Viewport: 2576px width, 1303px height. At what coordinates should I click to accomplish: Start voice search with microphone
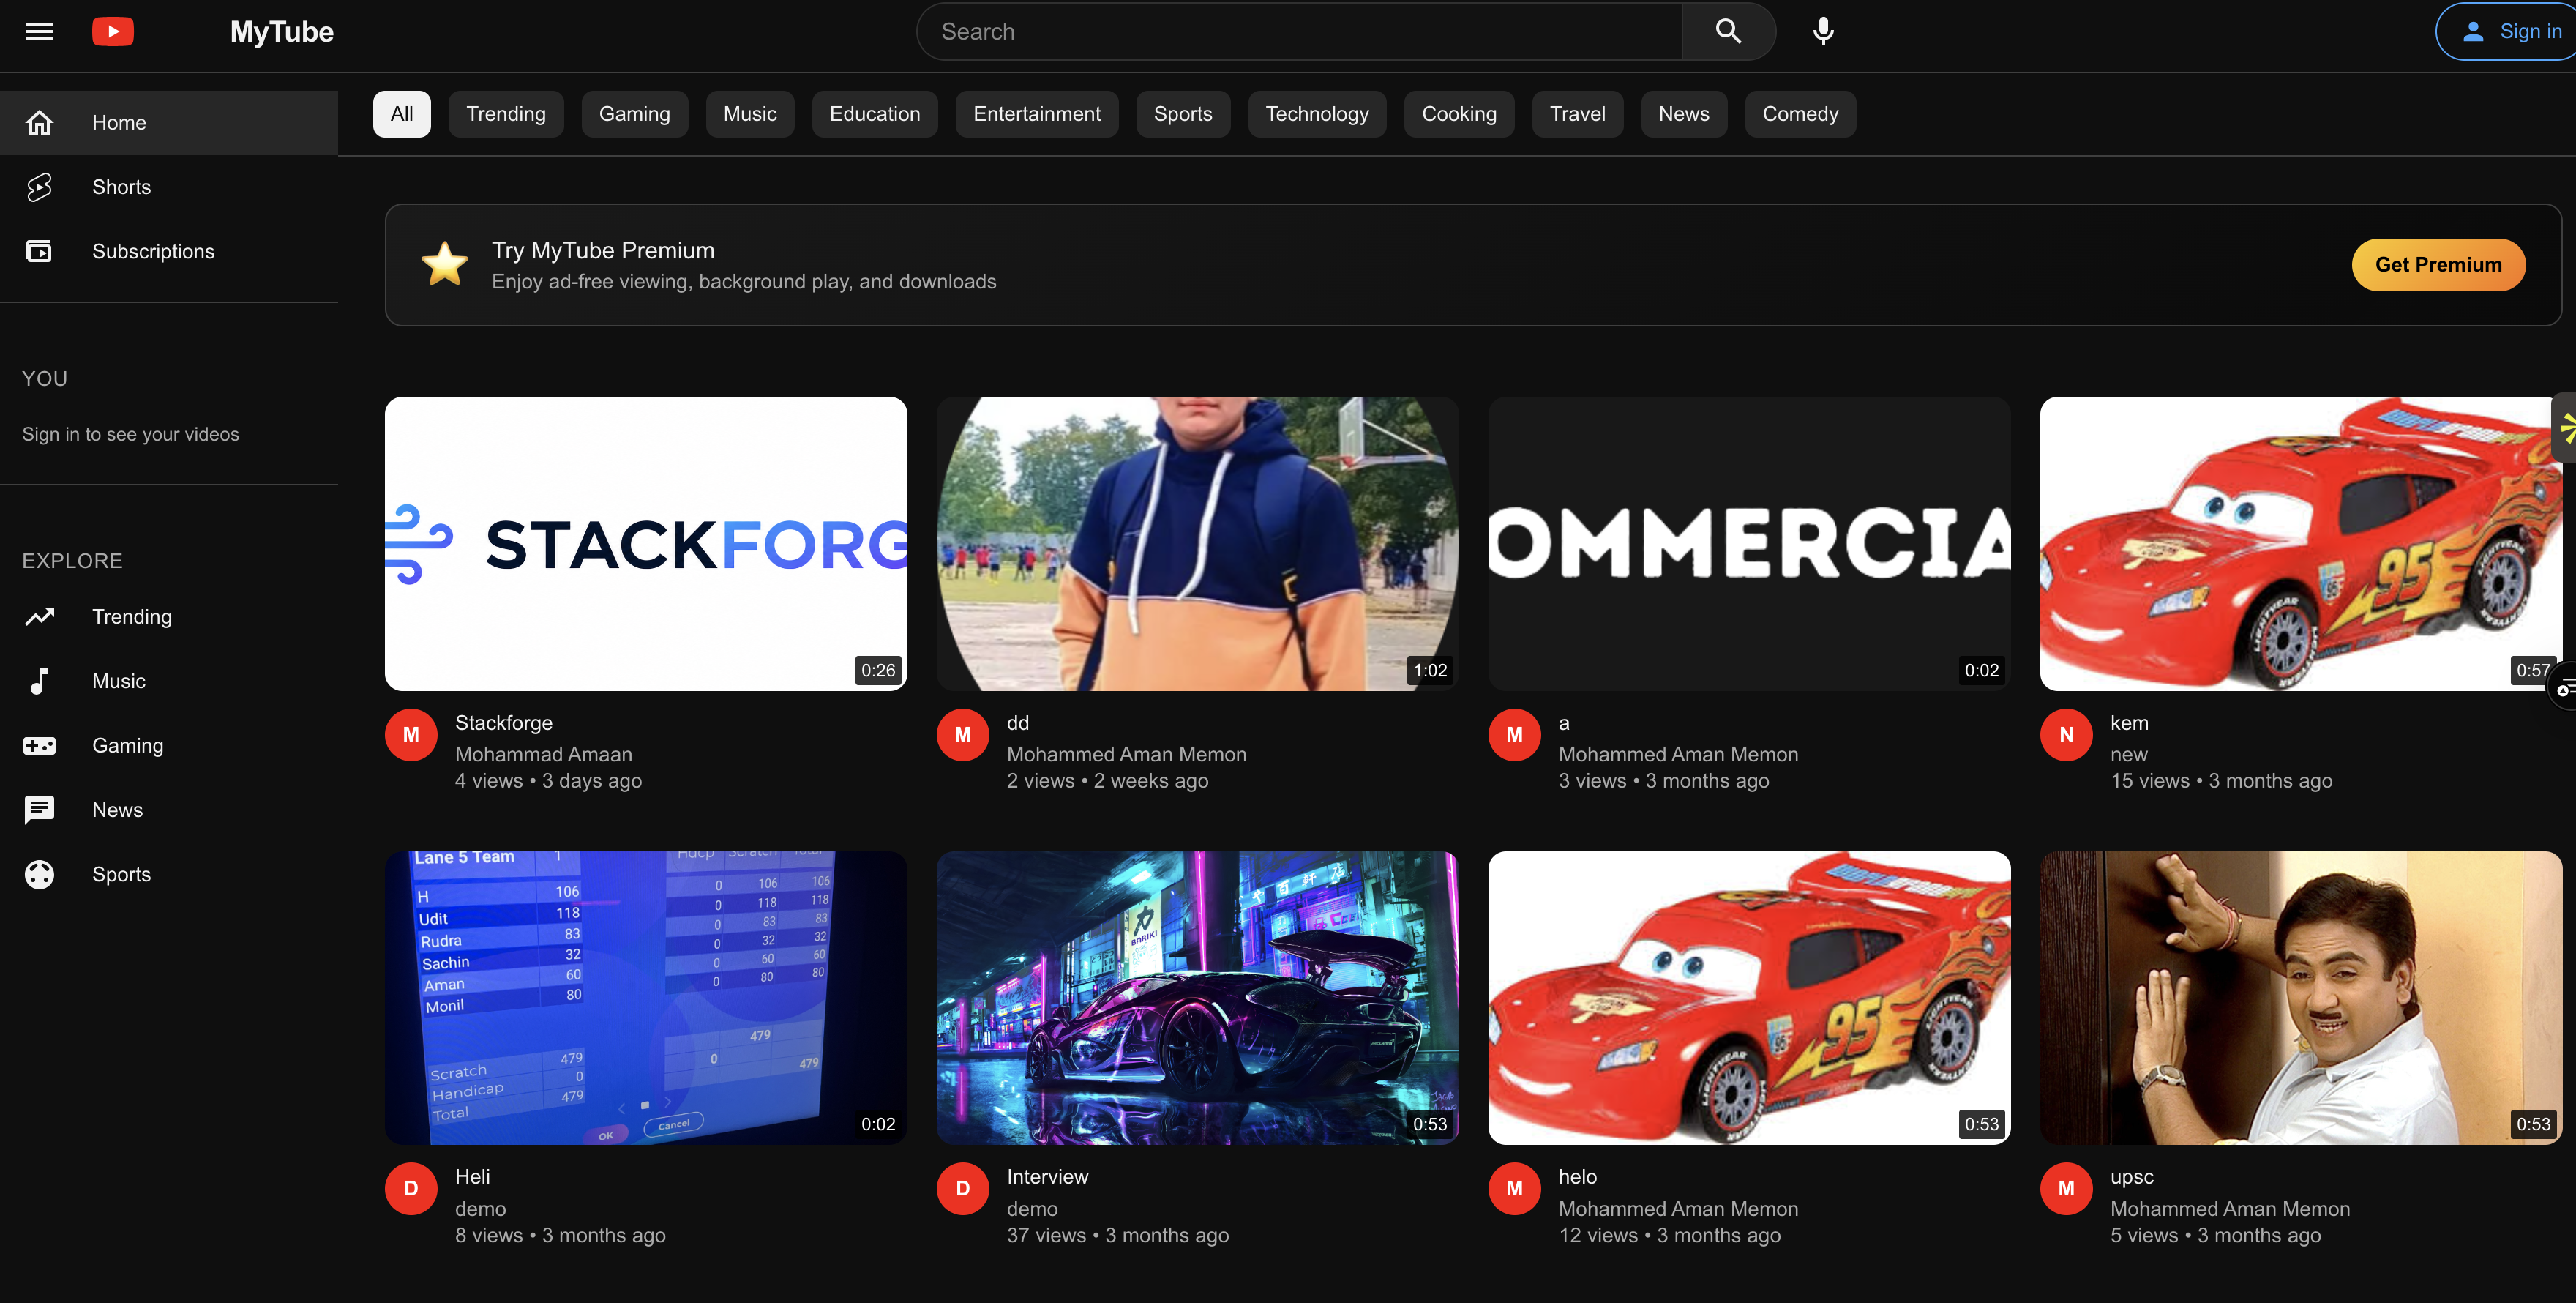click(x=1823, y=31)
